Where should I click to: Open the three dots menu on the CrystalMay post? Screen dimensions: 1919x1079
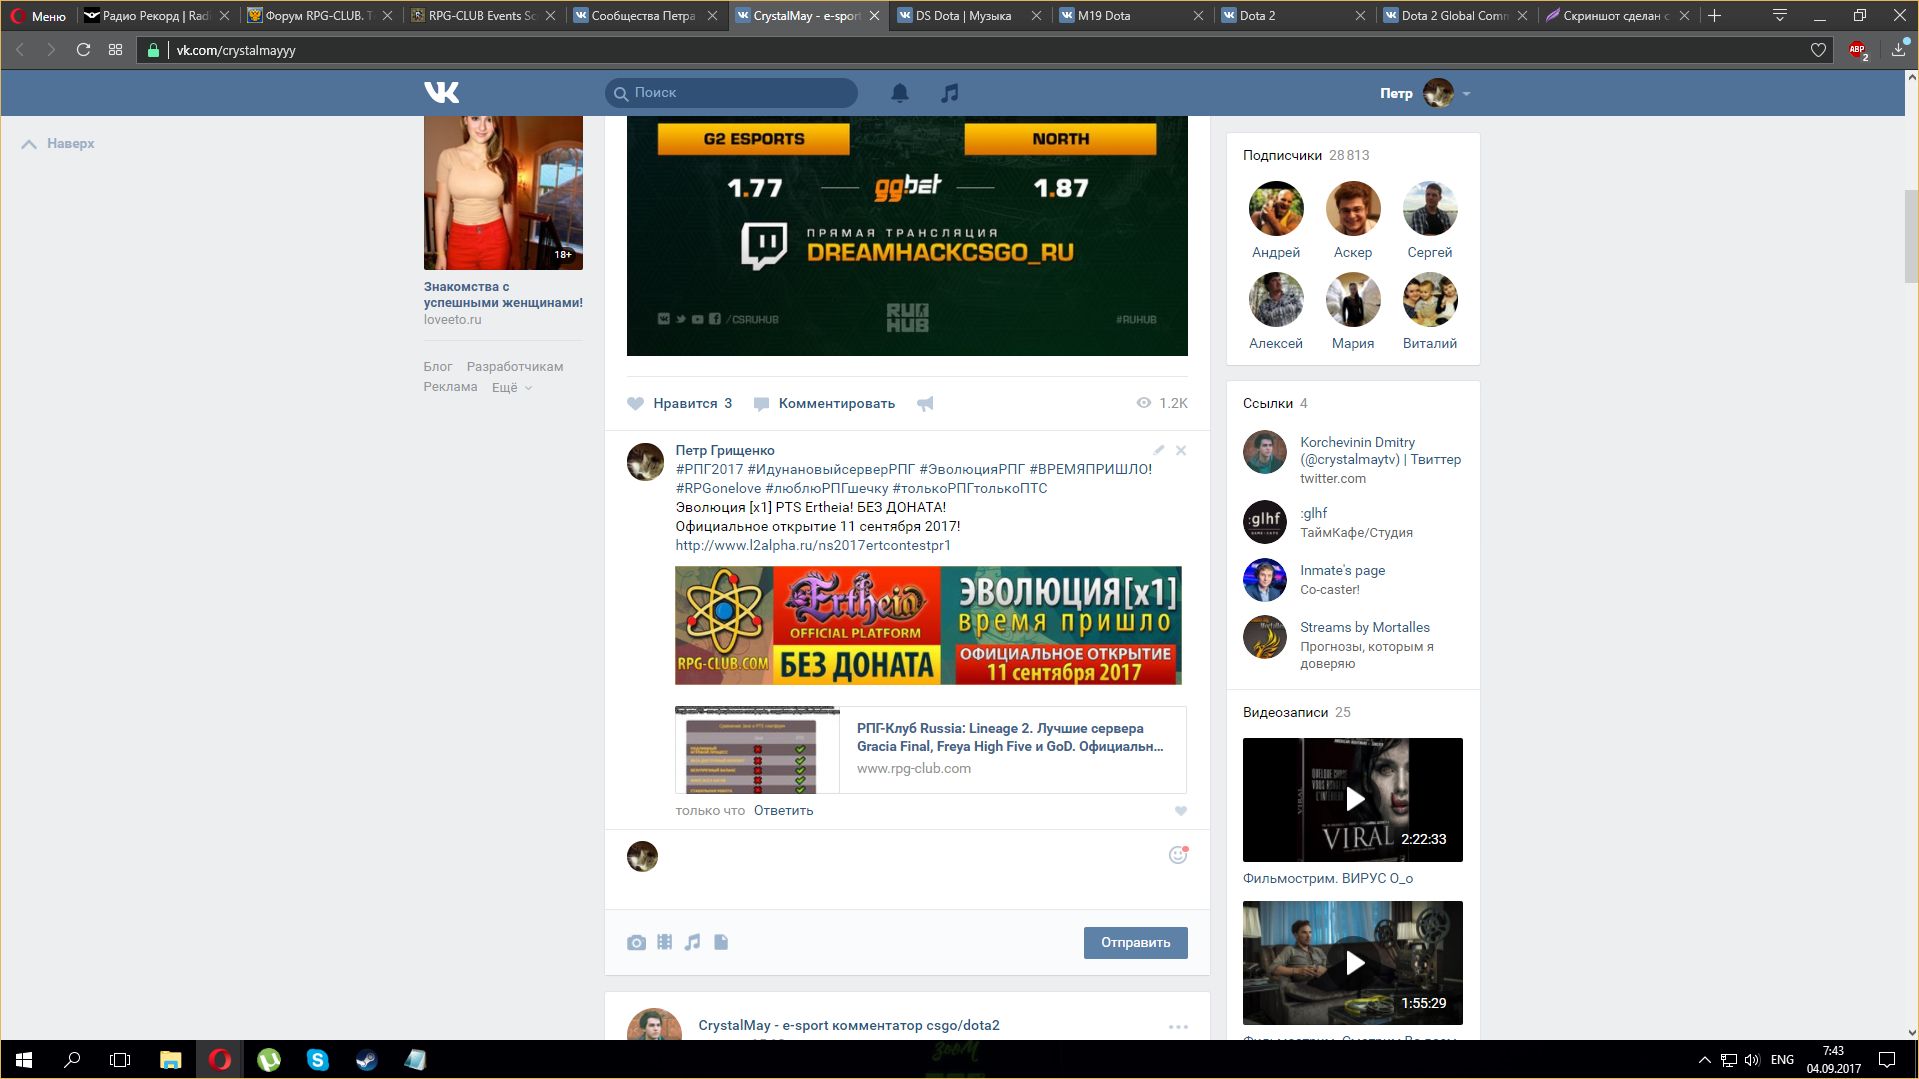[x=1178, y=1027]
